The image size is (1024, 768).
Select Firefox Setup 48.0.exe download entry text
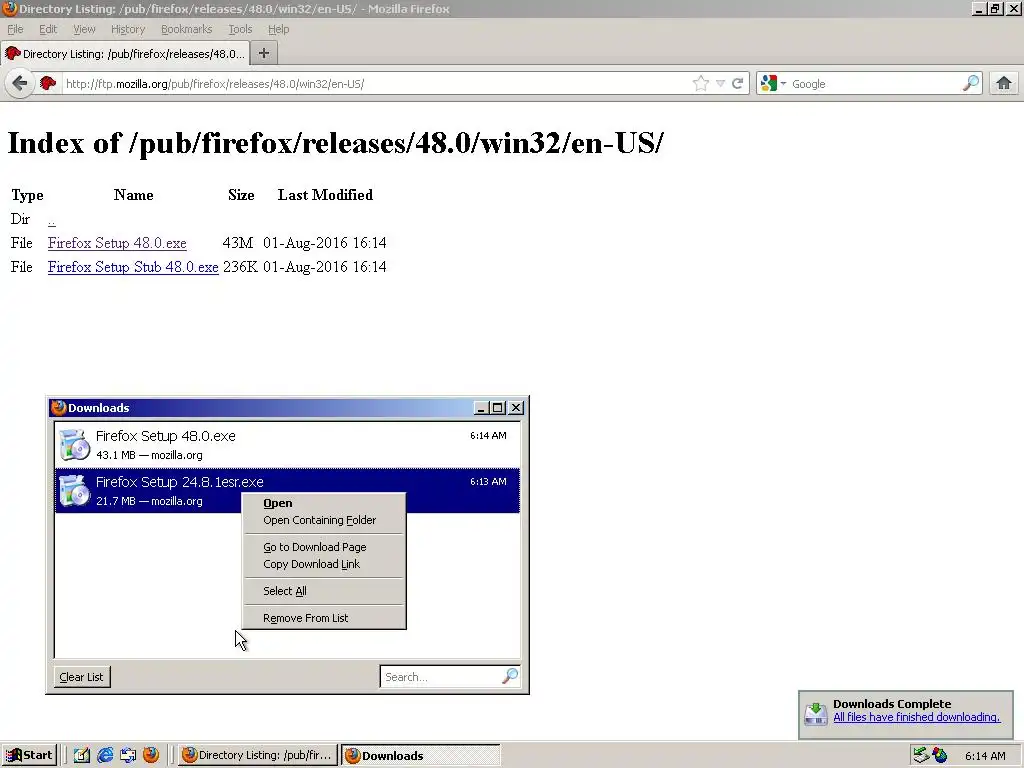(165, 436)
